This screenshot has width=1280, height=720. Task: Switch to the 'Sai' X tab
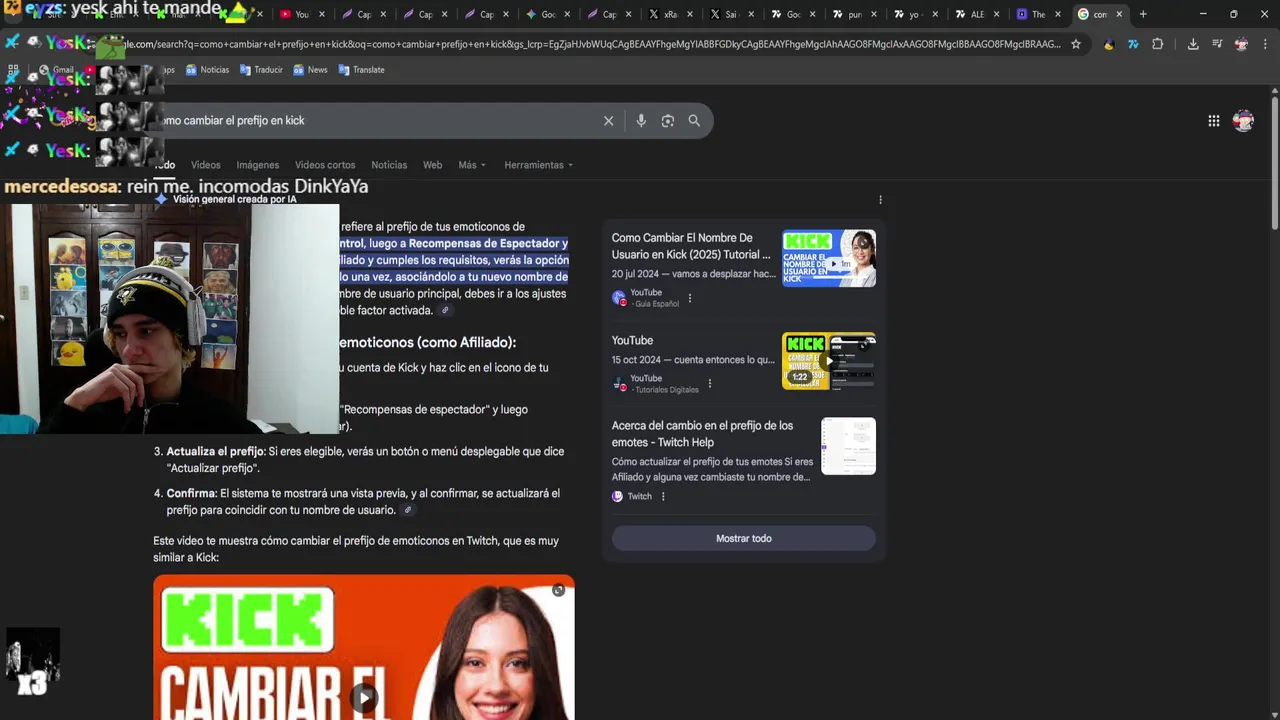(x=730, y=14)
